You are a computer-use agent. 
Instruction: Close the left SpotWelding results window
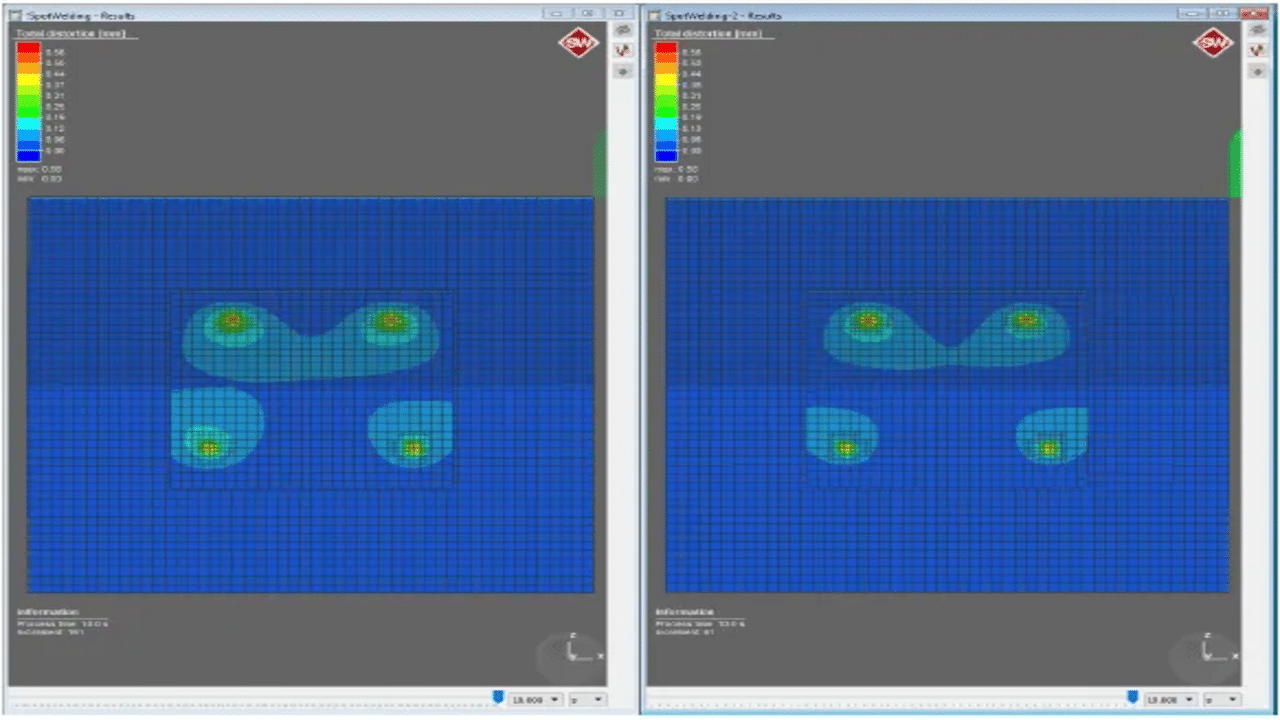(618, 14)
